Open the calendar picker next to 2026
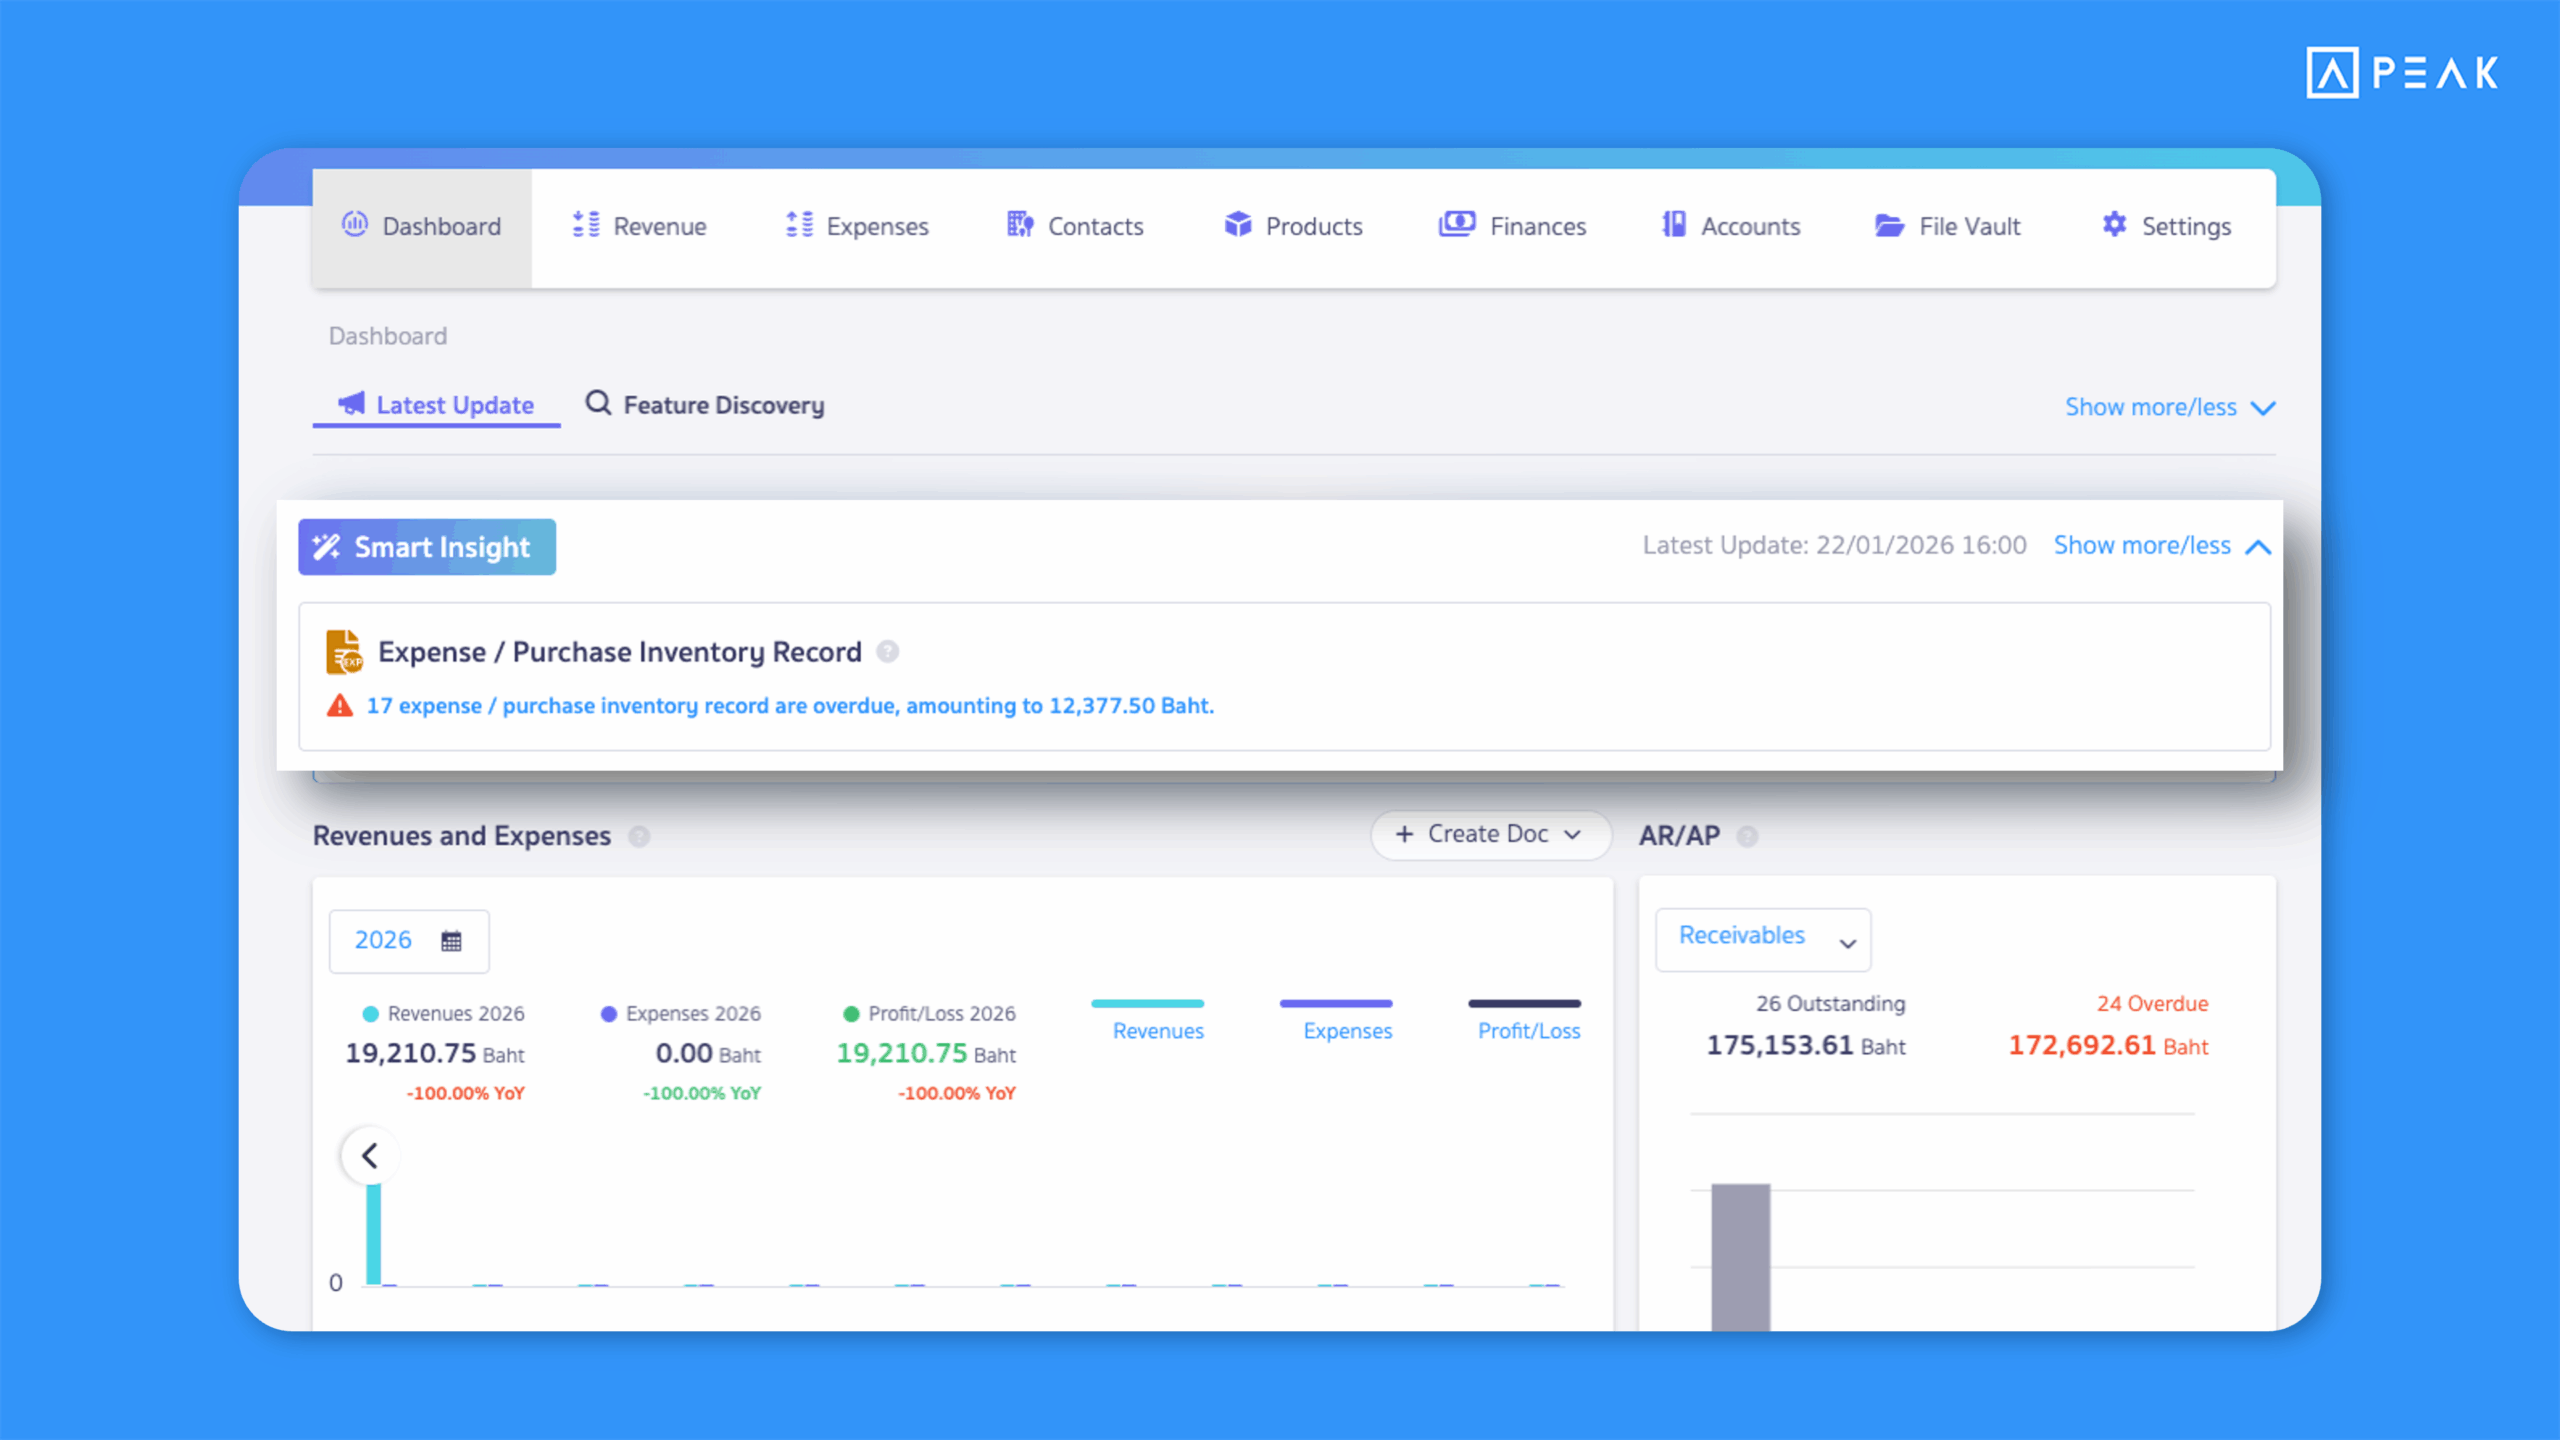The width and height of the screenshot is (2560, 1440). coord(452,940)
